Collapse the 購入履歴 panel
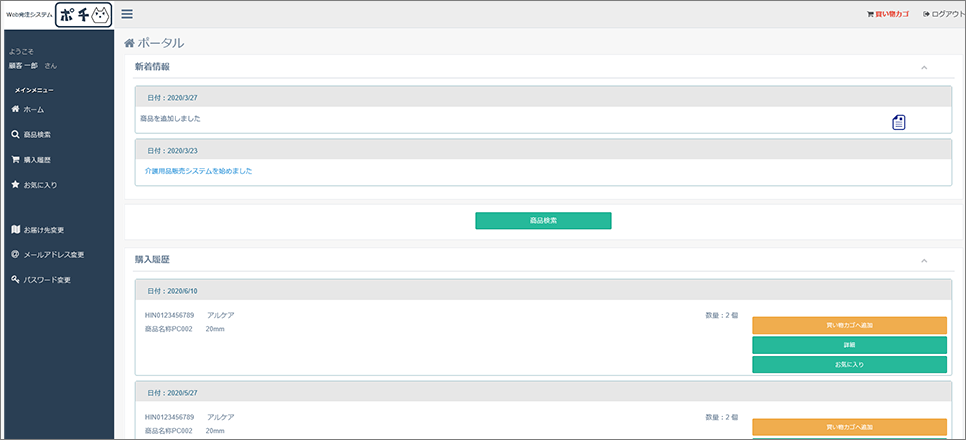The image size is (966, 440). (924, 261)
